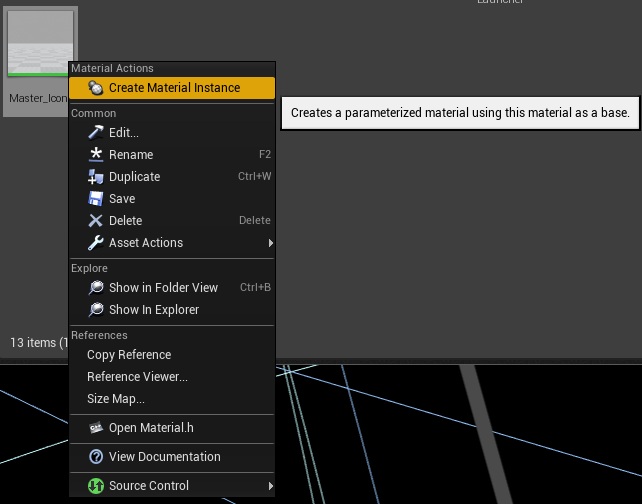Click the Rename asterisk icon
642x504 pixels.
(x=96, y=155)
